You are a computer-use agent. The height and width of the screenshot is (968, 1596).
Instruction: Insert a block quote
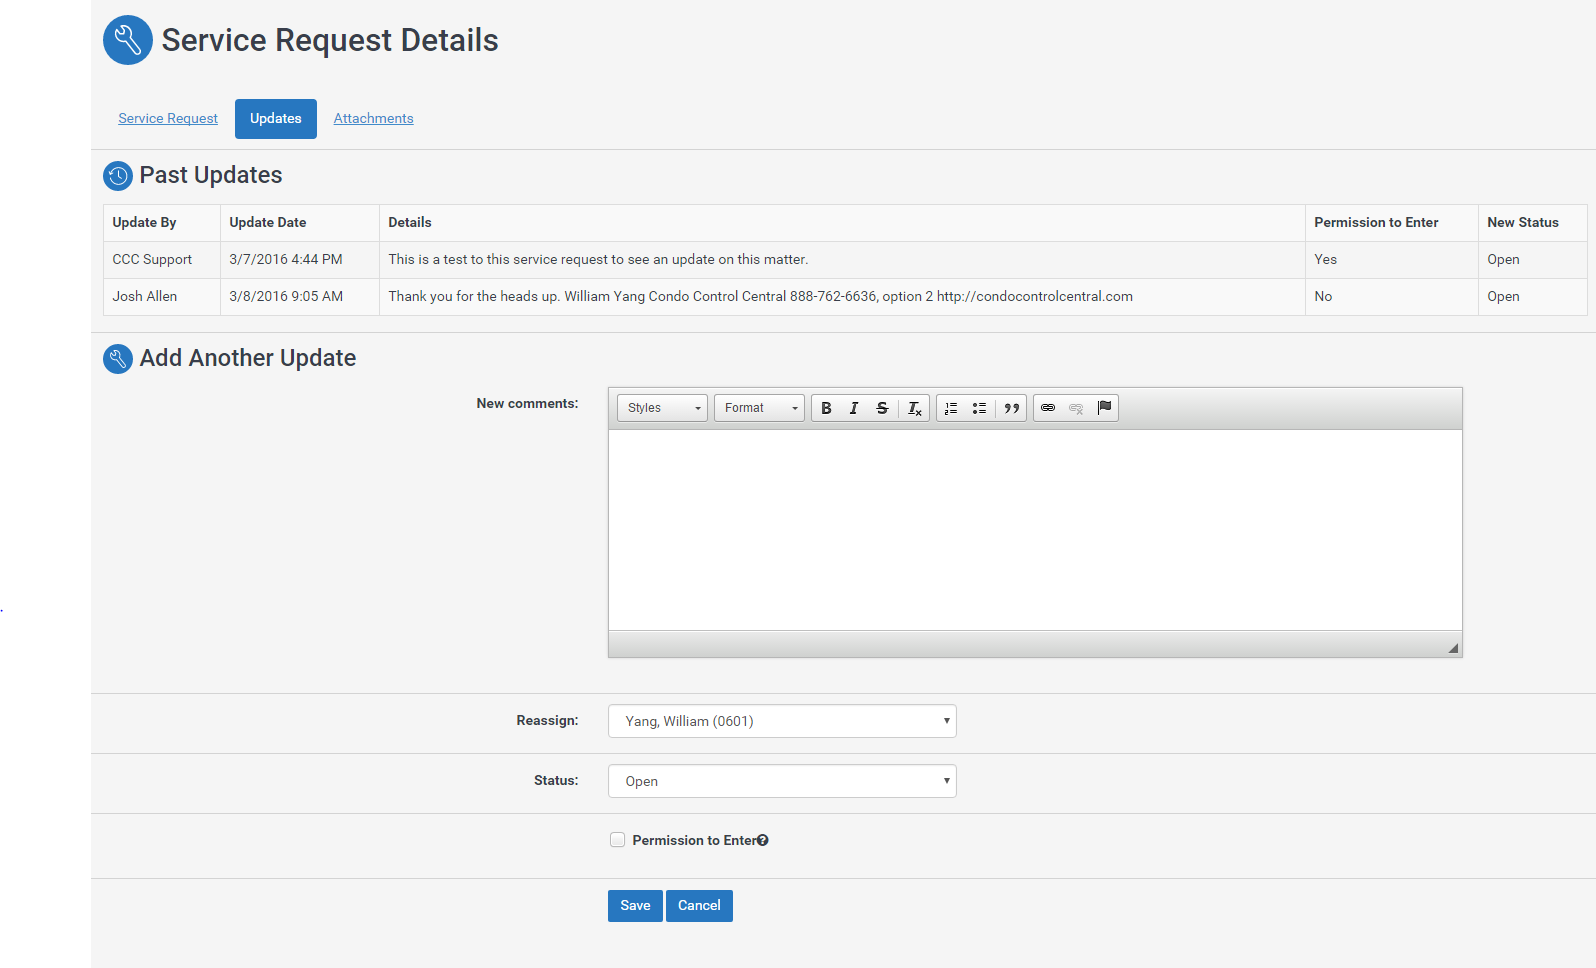click(x=1011, y=408)
